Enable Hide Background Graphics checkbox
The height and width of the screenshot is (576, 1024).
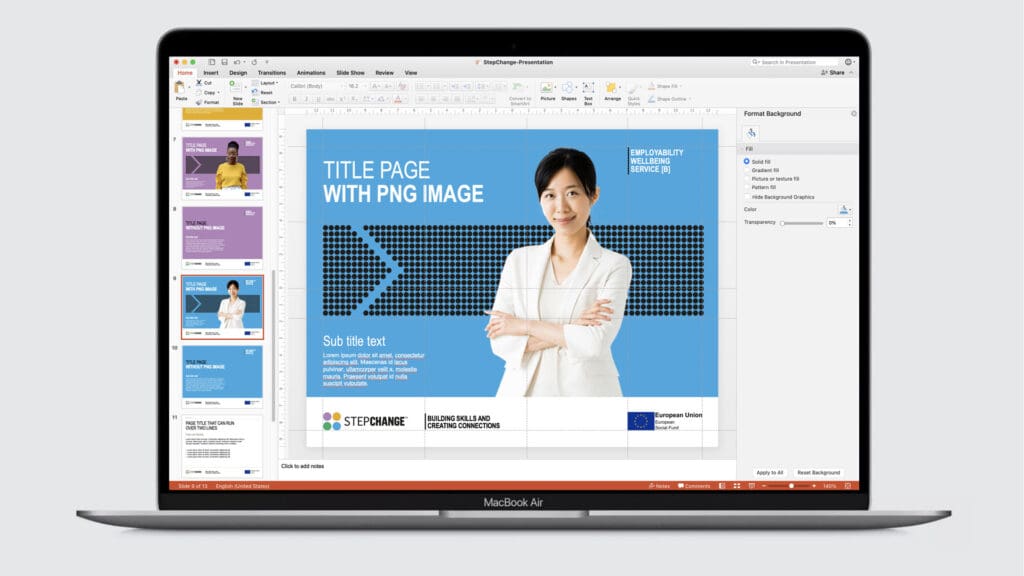point(746,197)
